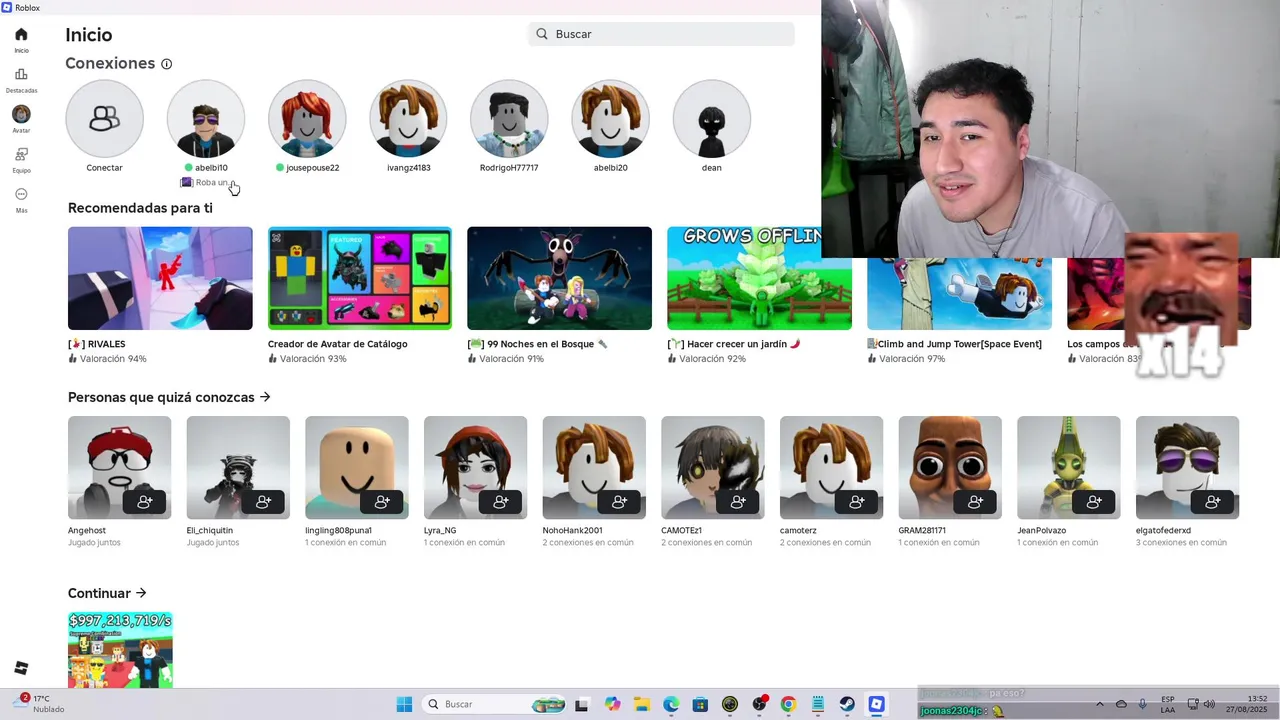Click the Conexiones info icon
Image resolution: width=1280 pixels, height=720 pixels.
pos(166,64)
